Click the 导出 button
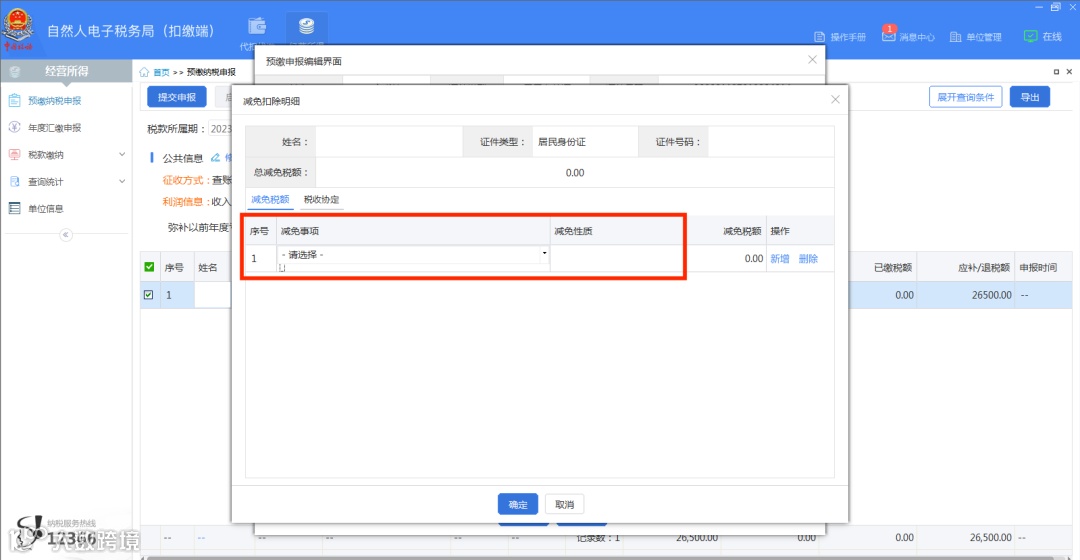The image size is (1080, 560). click(x=1030, y=97)
